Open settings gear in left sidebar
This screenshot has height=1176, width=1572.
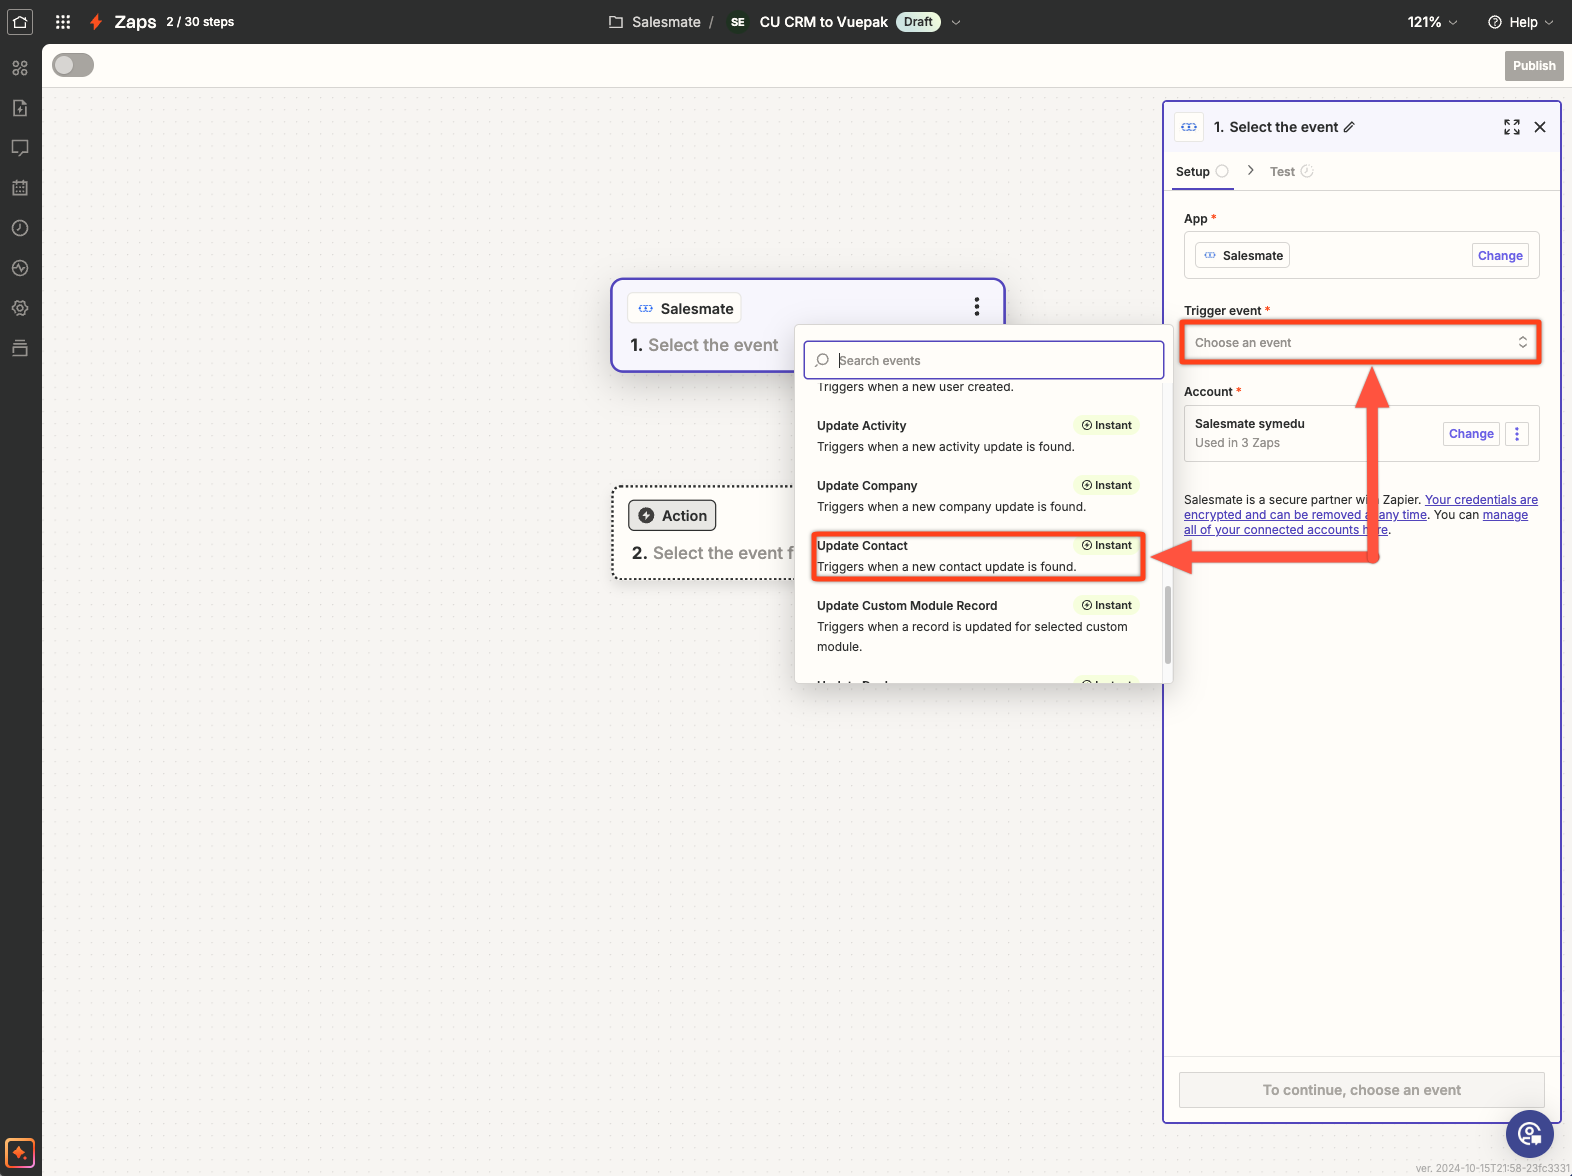coord(20,308)
